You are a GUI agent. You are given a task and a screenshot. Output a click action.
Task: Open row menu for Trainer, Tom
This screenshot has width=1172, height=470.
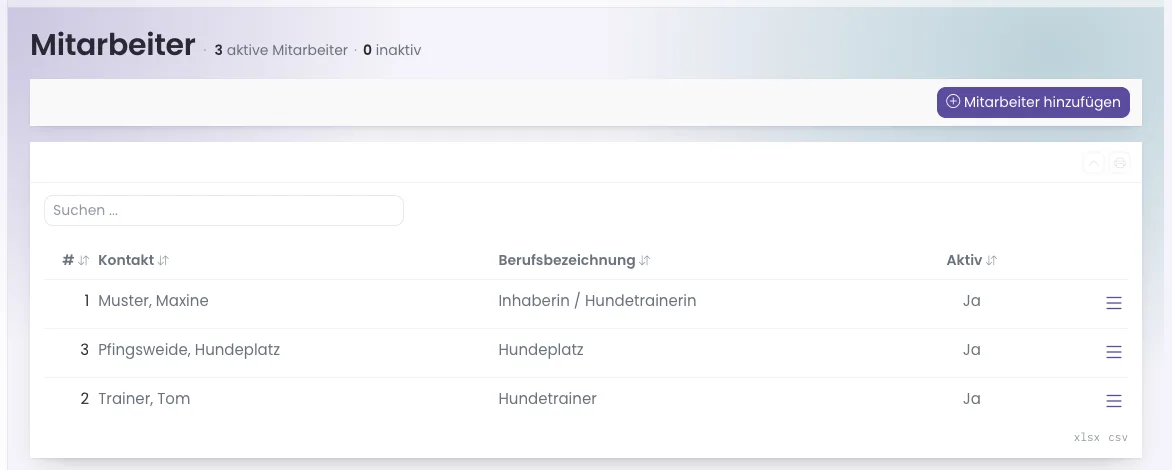coord(1114,401)
